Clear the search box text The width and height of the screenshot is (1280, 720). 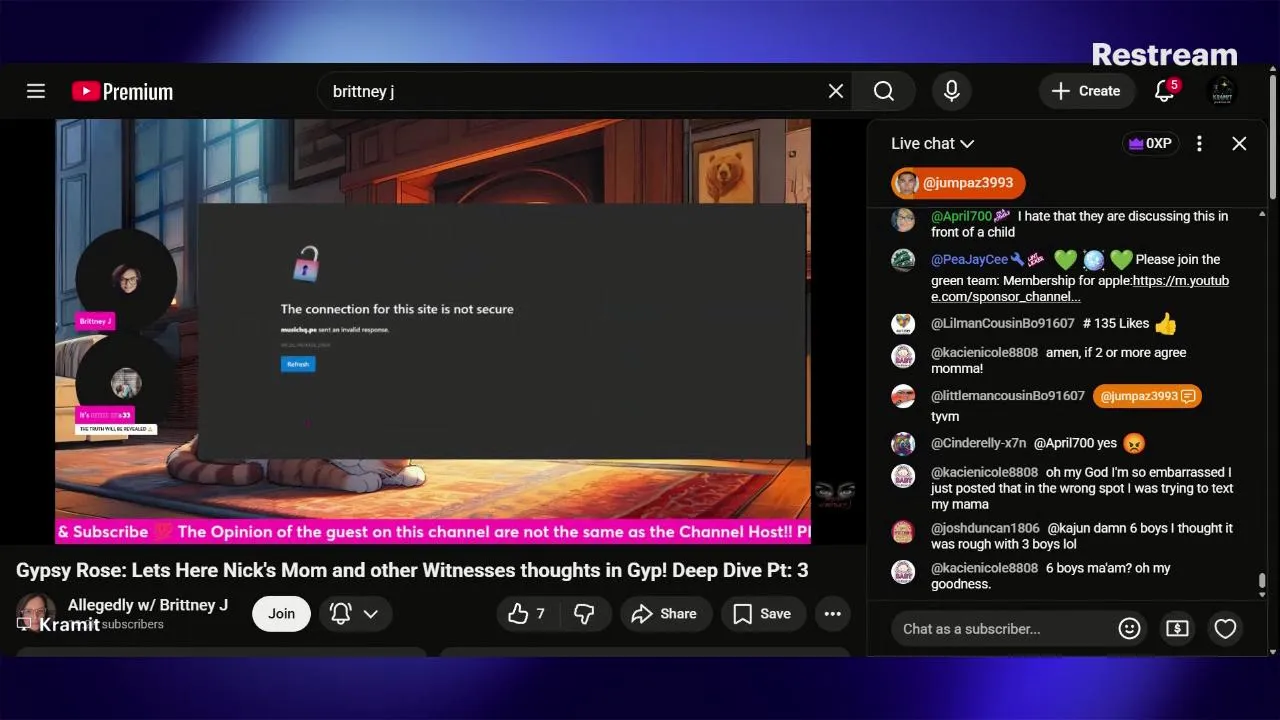[x=836, y=91]
